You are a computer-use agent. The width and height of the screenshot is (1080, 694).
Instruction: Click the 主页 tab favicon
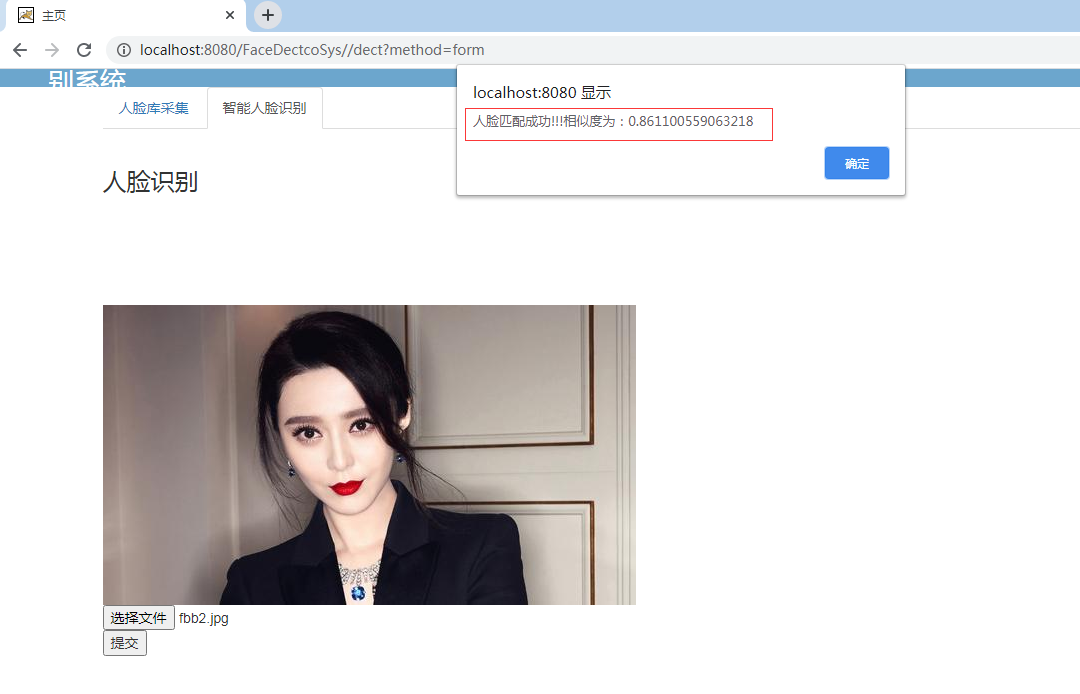pos(26,15)
